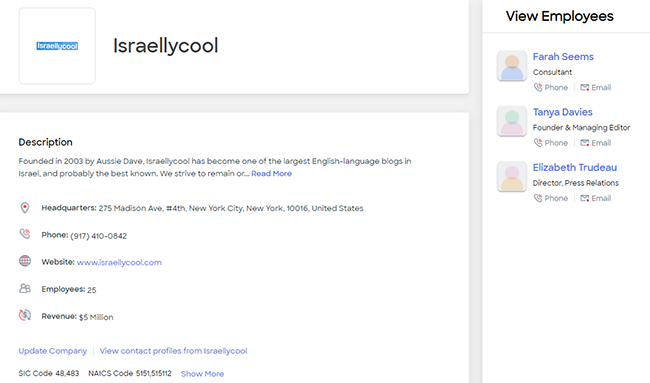Click the Revenue $5 Million value
This screenshot has height=383, width=650.
click(x=96, y=317)
